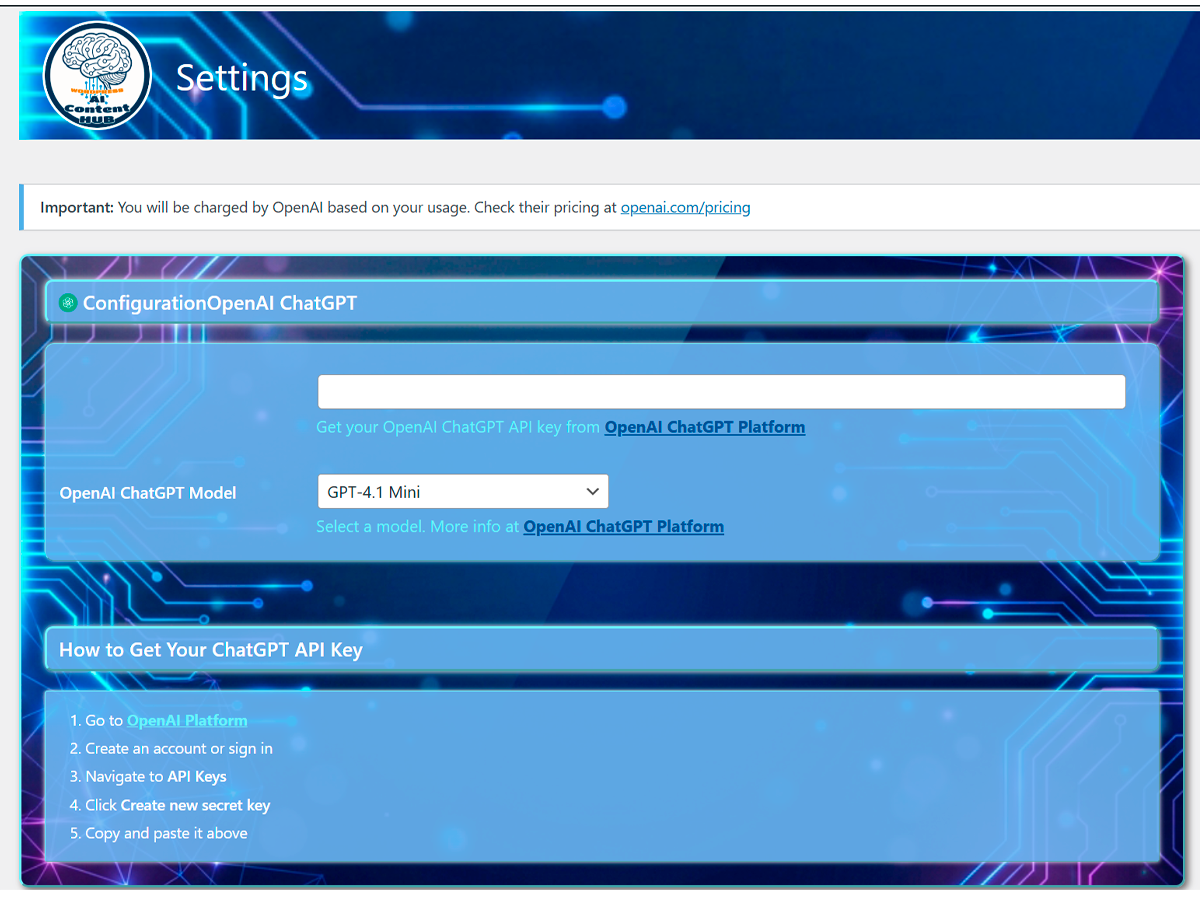Click the AI Content Hub brain logo
The image size is (1200, 900).
(x=97, y=76)
